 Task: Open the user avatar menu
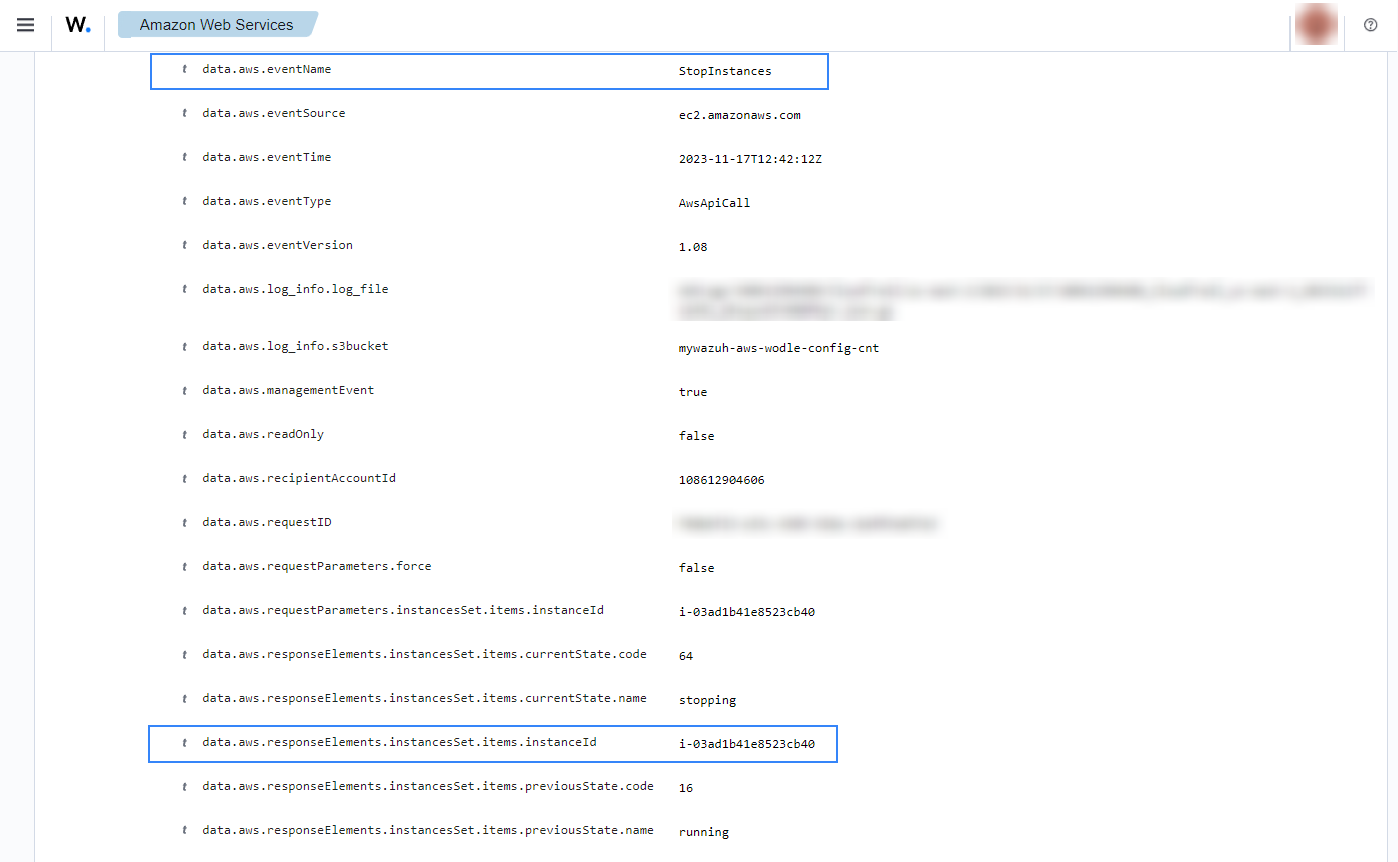[x=1316, y=25]
